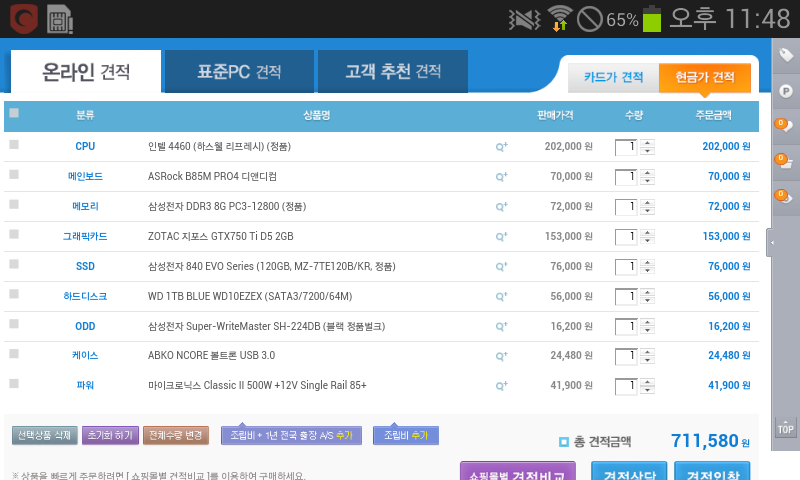Increase ODD quantity with up arrow
Image resolution: width=800 pixels, height=480 pixels.
click(647, 322)
